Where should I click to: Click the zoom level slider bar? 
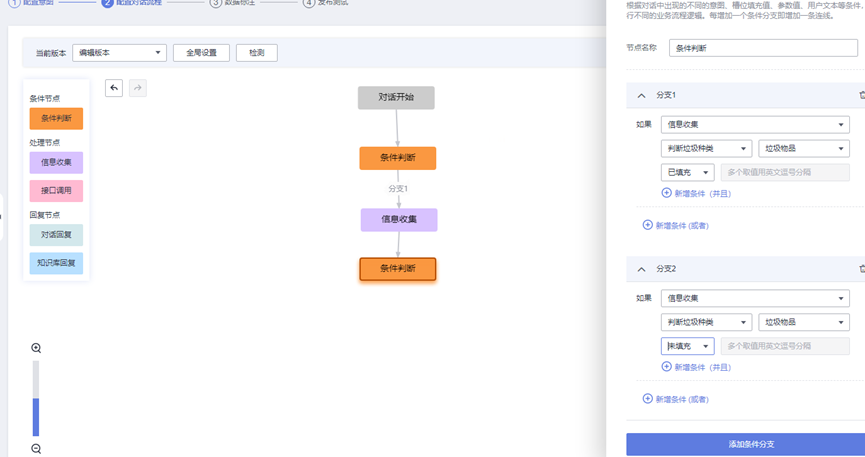36,398
